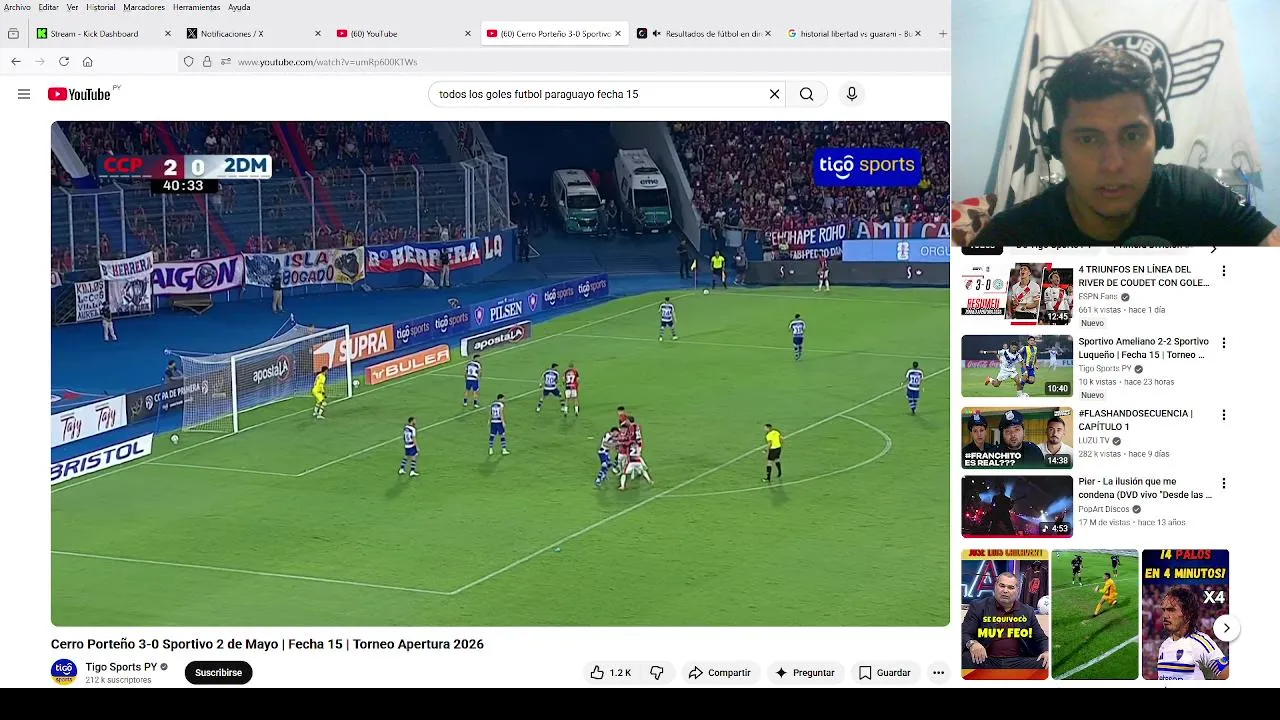Image resolution: width=1280 pixels, height=720 pixels.
Task: Show next Shorts with right arrow button
Action: (x=1226, y=628)
